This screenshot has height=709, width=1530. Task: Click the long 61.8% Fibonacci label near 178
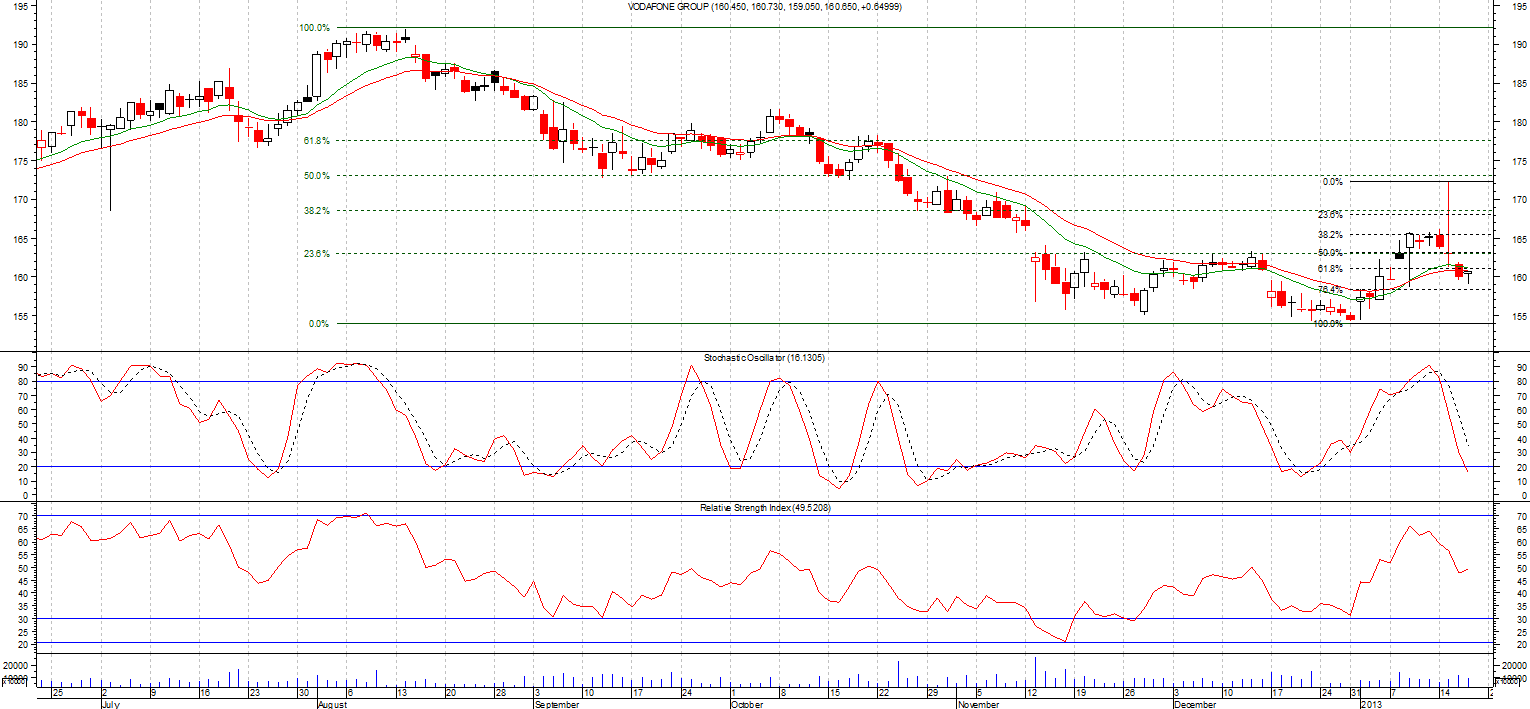(x=316, y=141)
